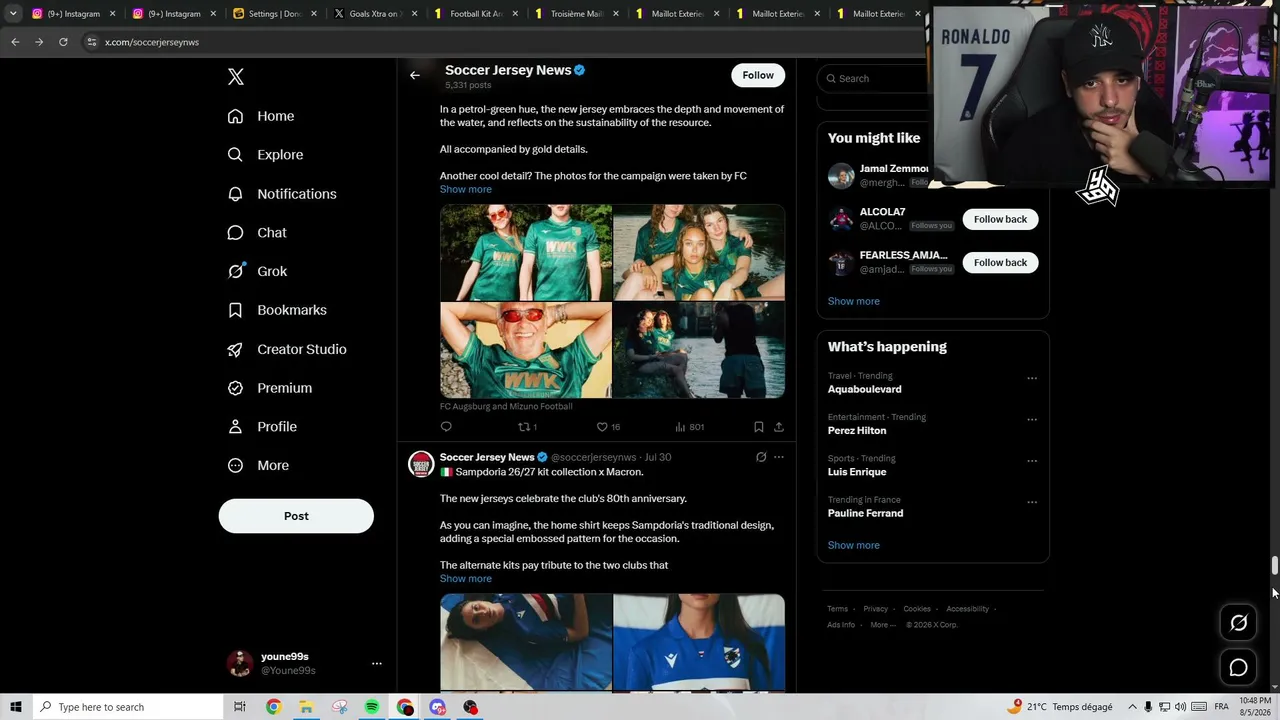Image resolution: width=1280 pixels, height=720 pixels.
Task: Follow back FEARLESS_AMJA...
Action: tap(1000, 262)
